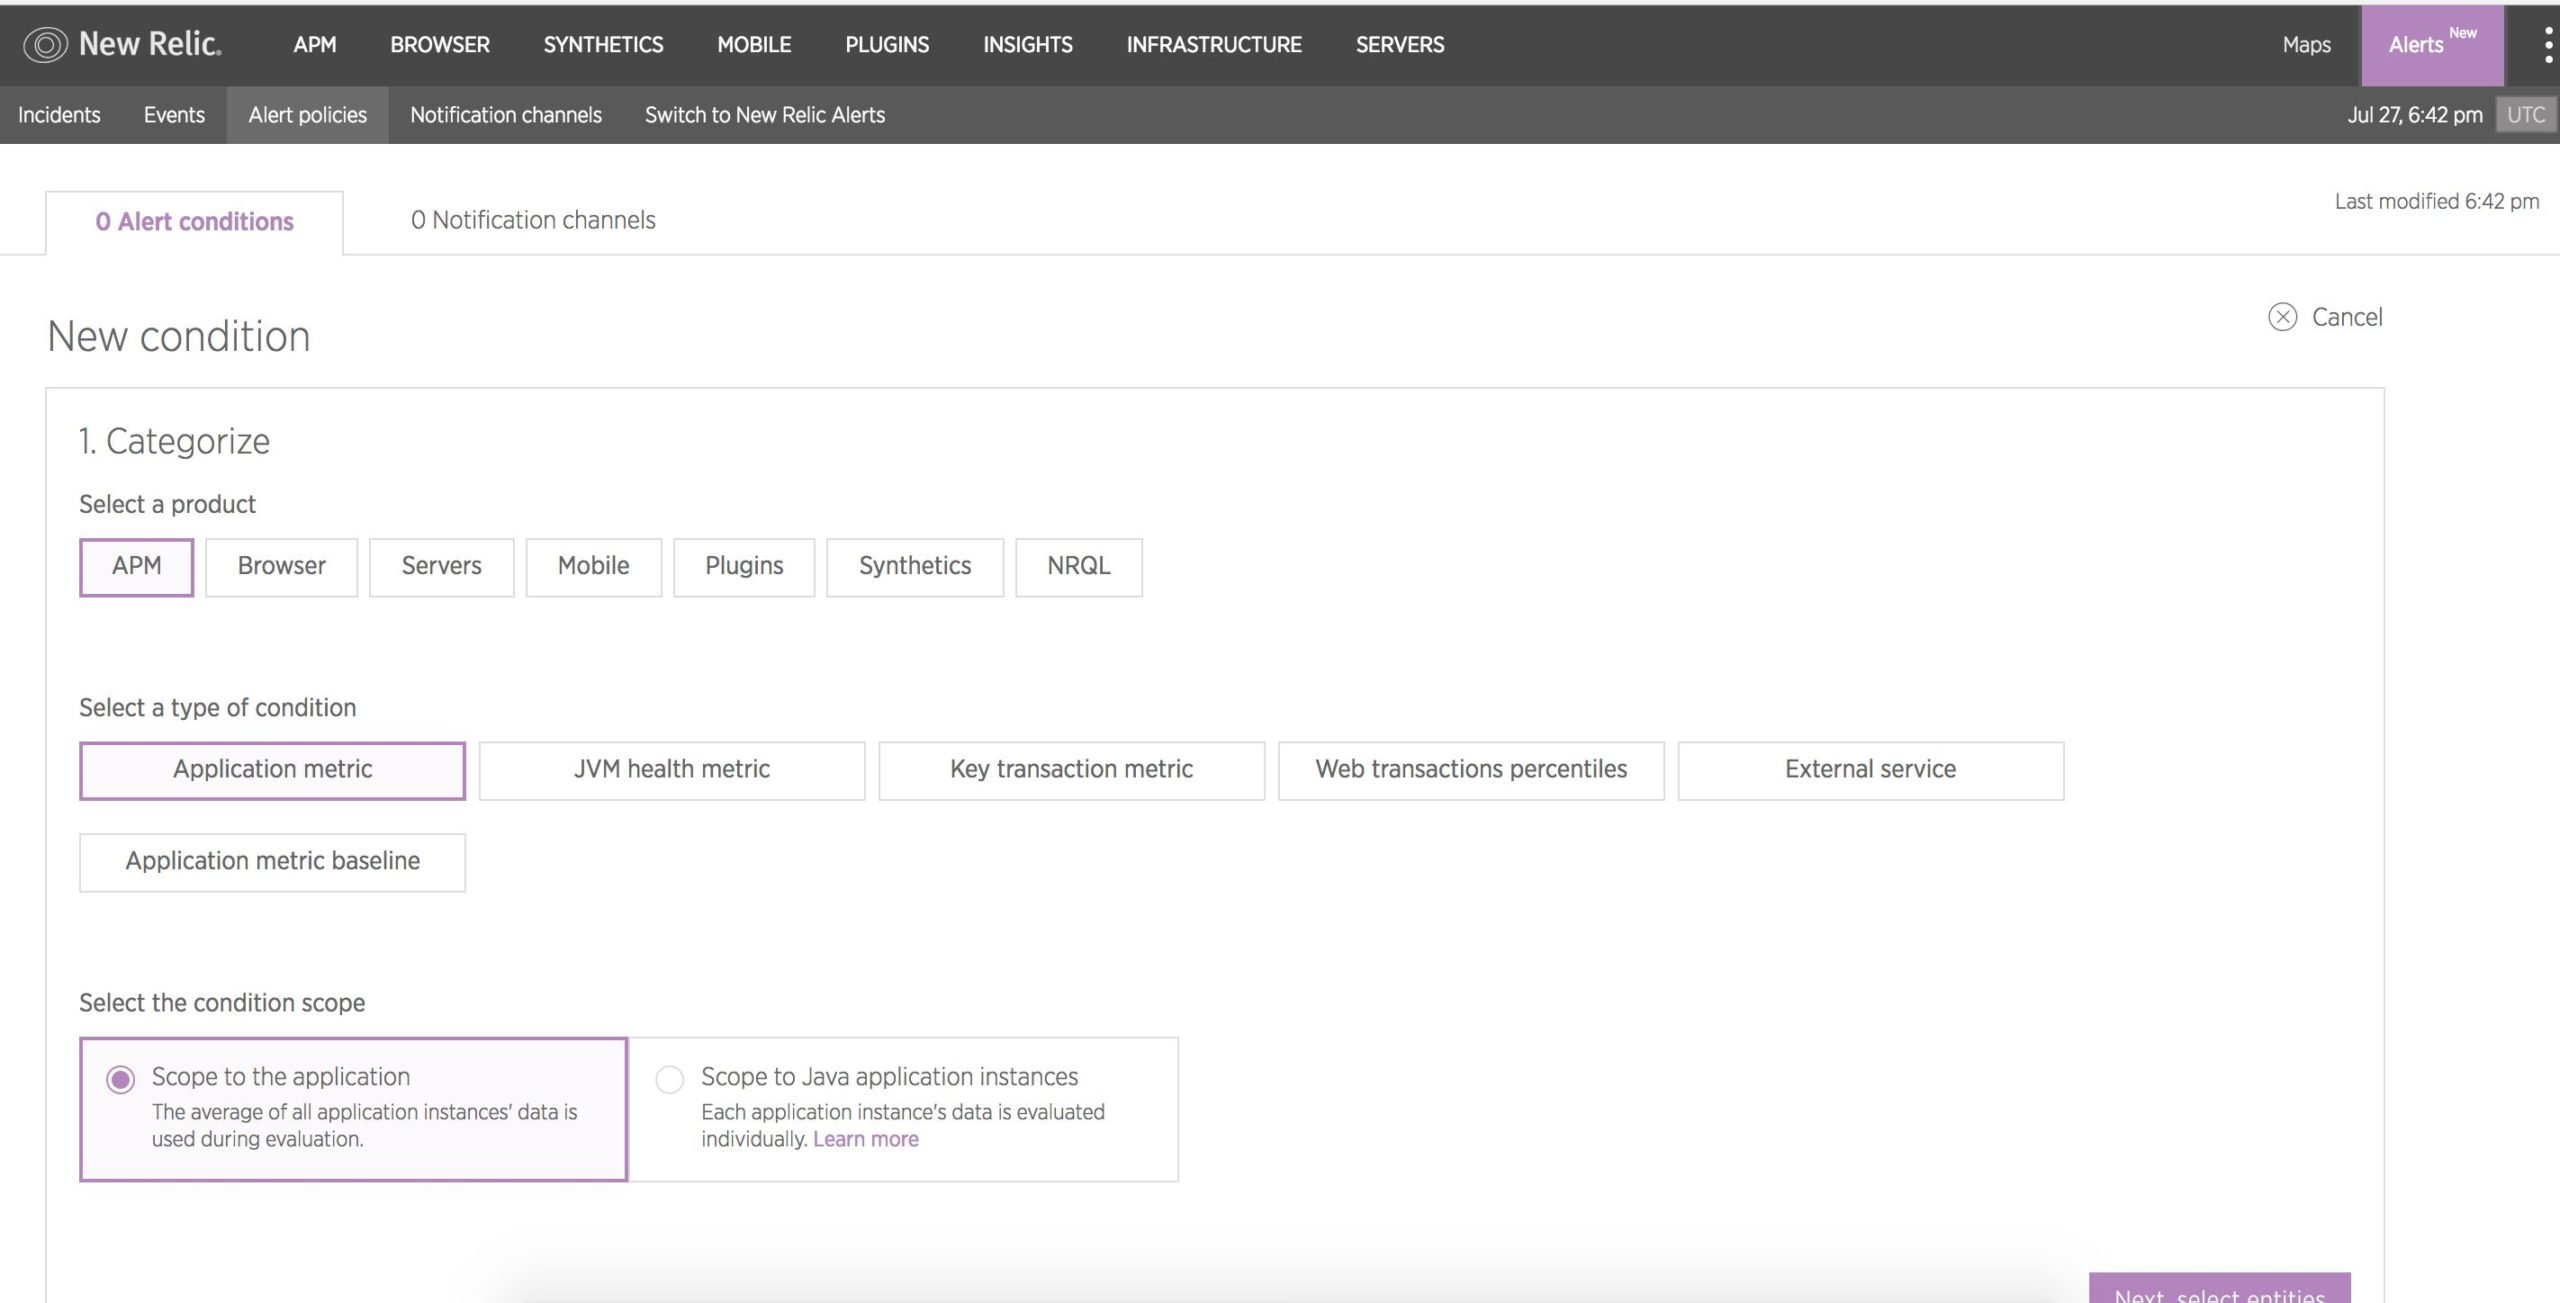2560x1303 pixels.
Task: Select JVM health metric condition type
Action: point(671,769)
